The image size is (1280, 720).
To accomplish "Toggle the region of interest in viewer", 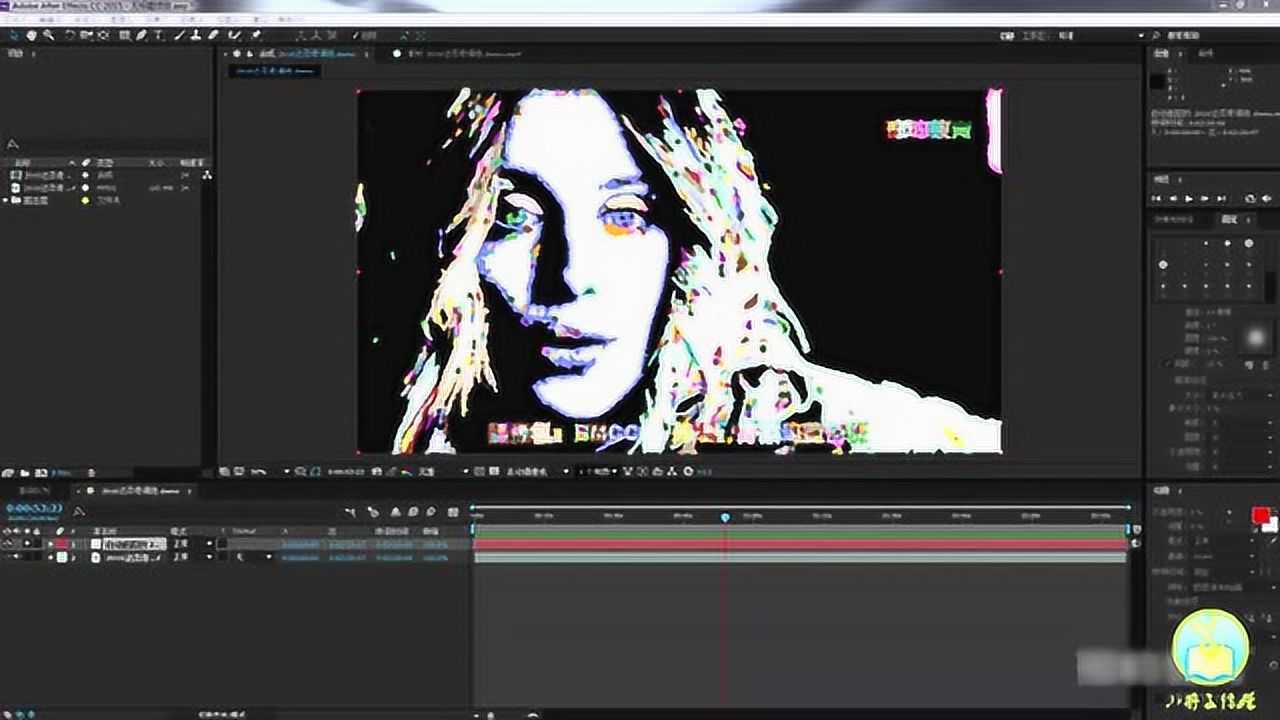I will 479,471.
